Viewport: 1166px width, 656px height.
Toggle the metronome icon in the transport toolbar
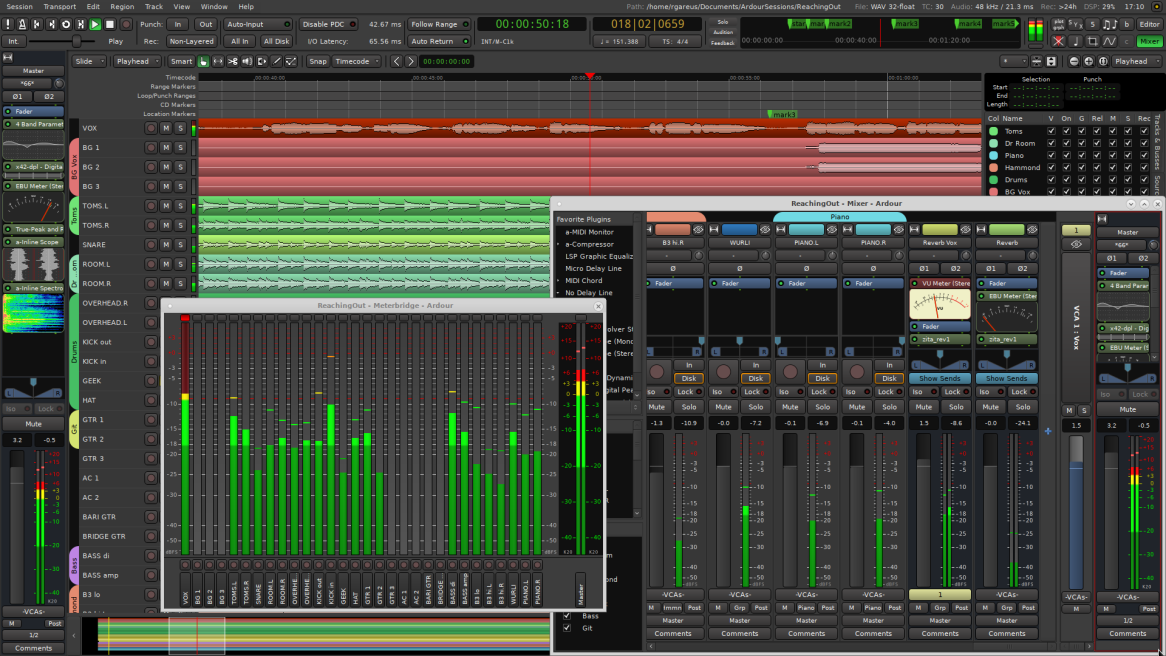click(22, 24)
